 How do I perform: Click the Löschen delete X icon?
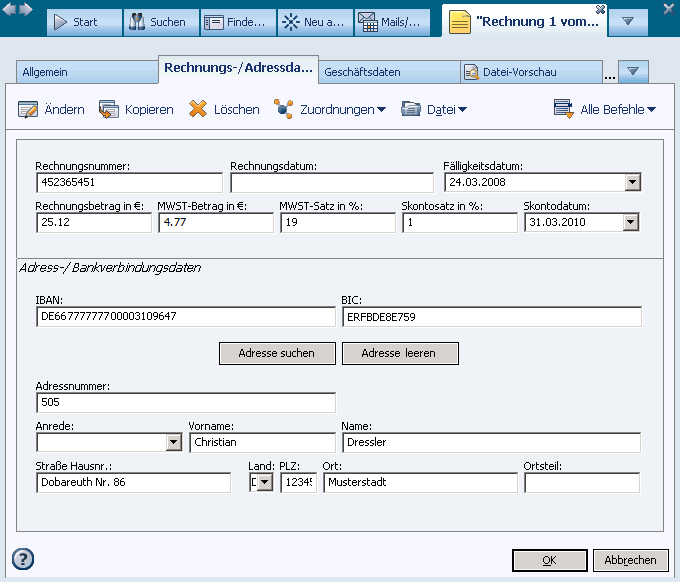point(198,109)
